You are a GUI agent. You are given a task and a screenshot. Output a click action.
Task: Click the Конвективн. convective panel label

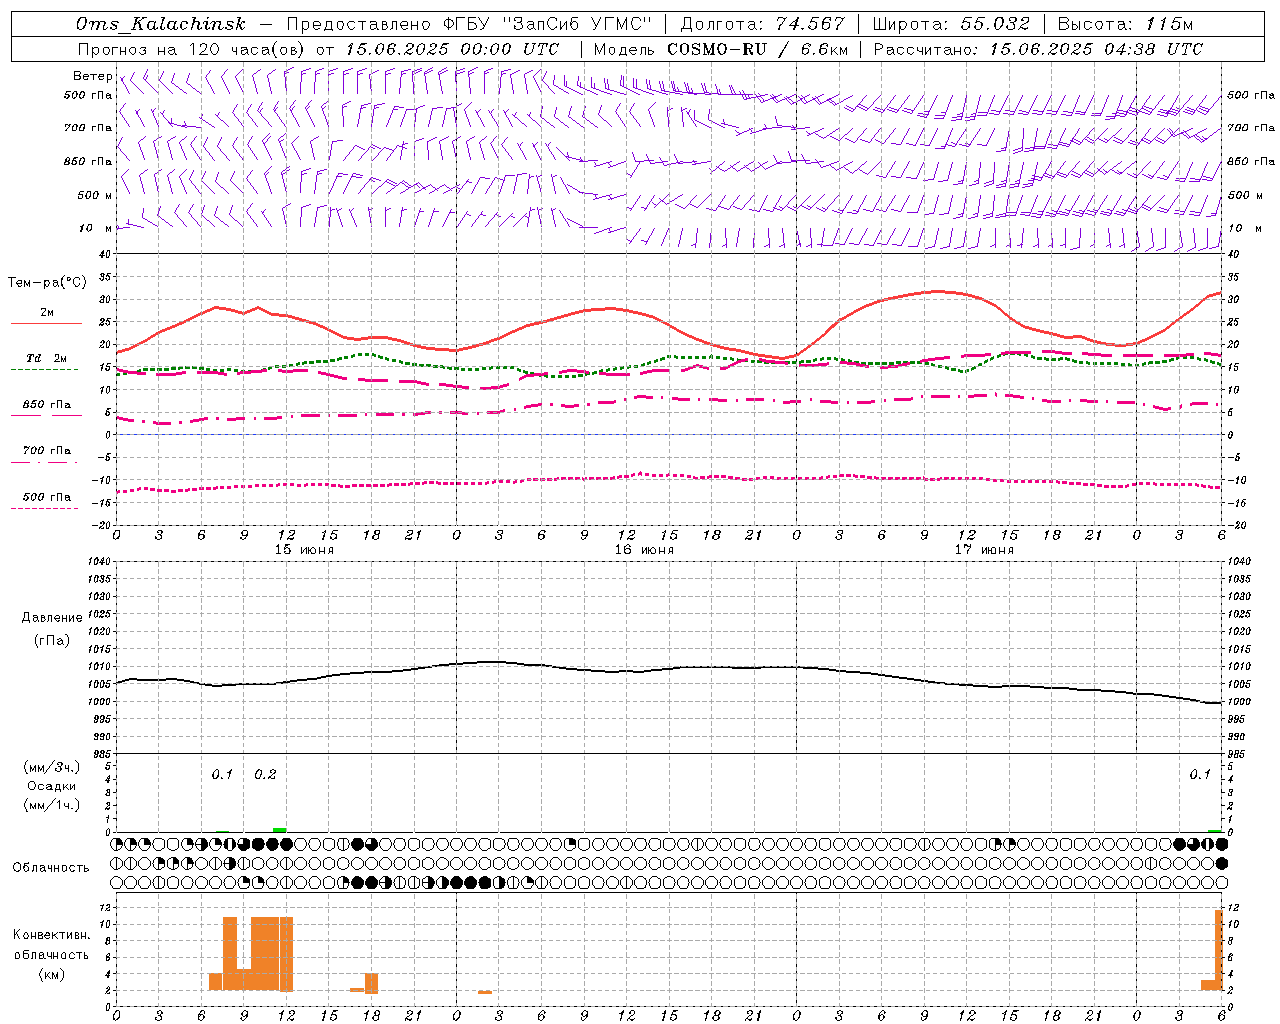click(x=52, y=935)
